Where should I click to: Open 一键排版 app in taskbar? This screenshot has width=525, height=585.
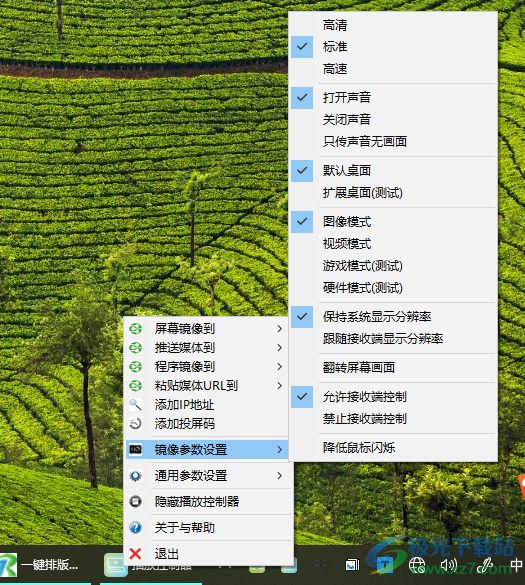[x=39, y=565]
